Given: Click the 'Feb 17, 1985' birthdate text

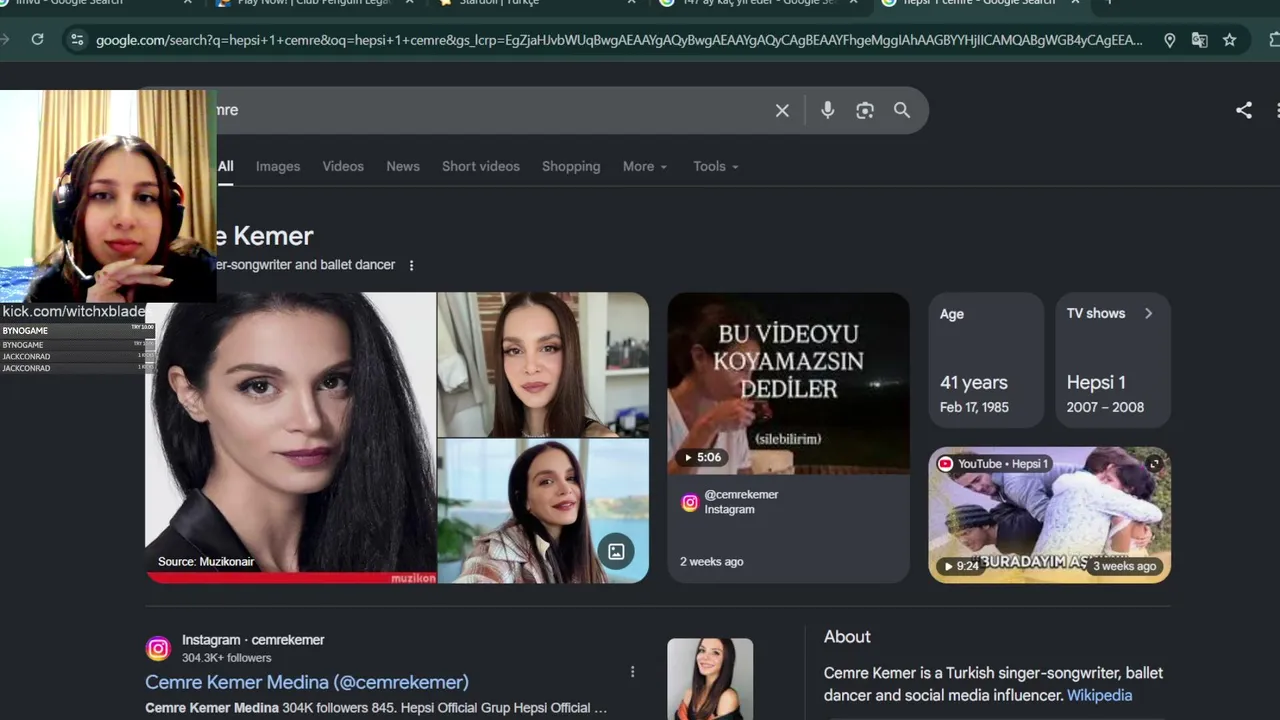Looking at the screenshot, I should (x=974, y=407).
